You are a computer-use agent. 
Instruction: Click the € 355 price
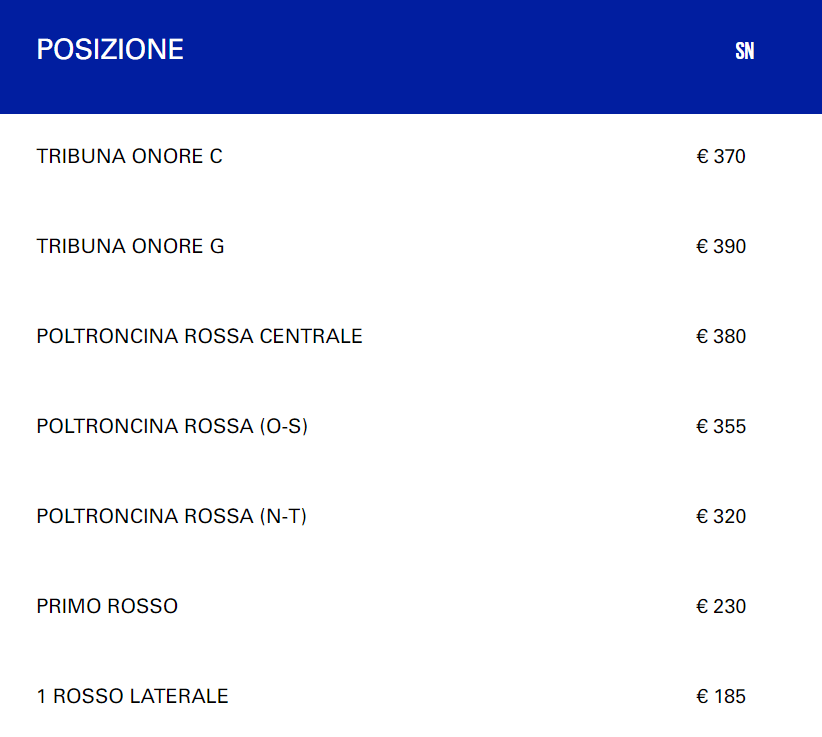[721, 427]
